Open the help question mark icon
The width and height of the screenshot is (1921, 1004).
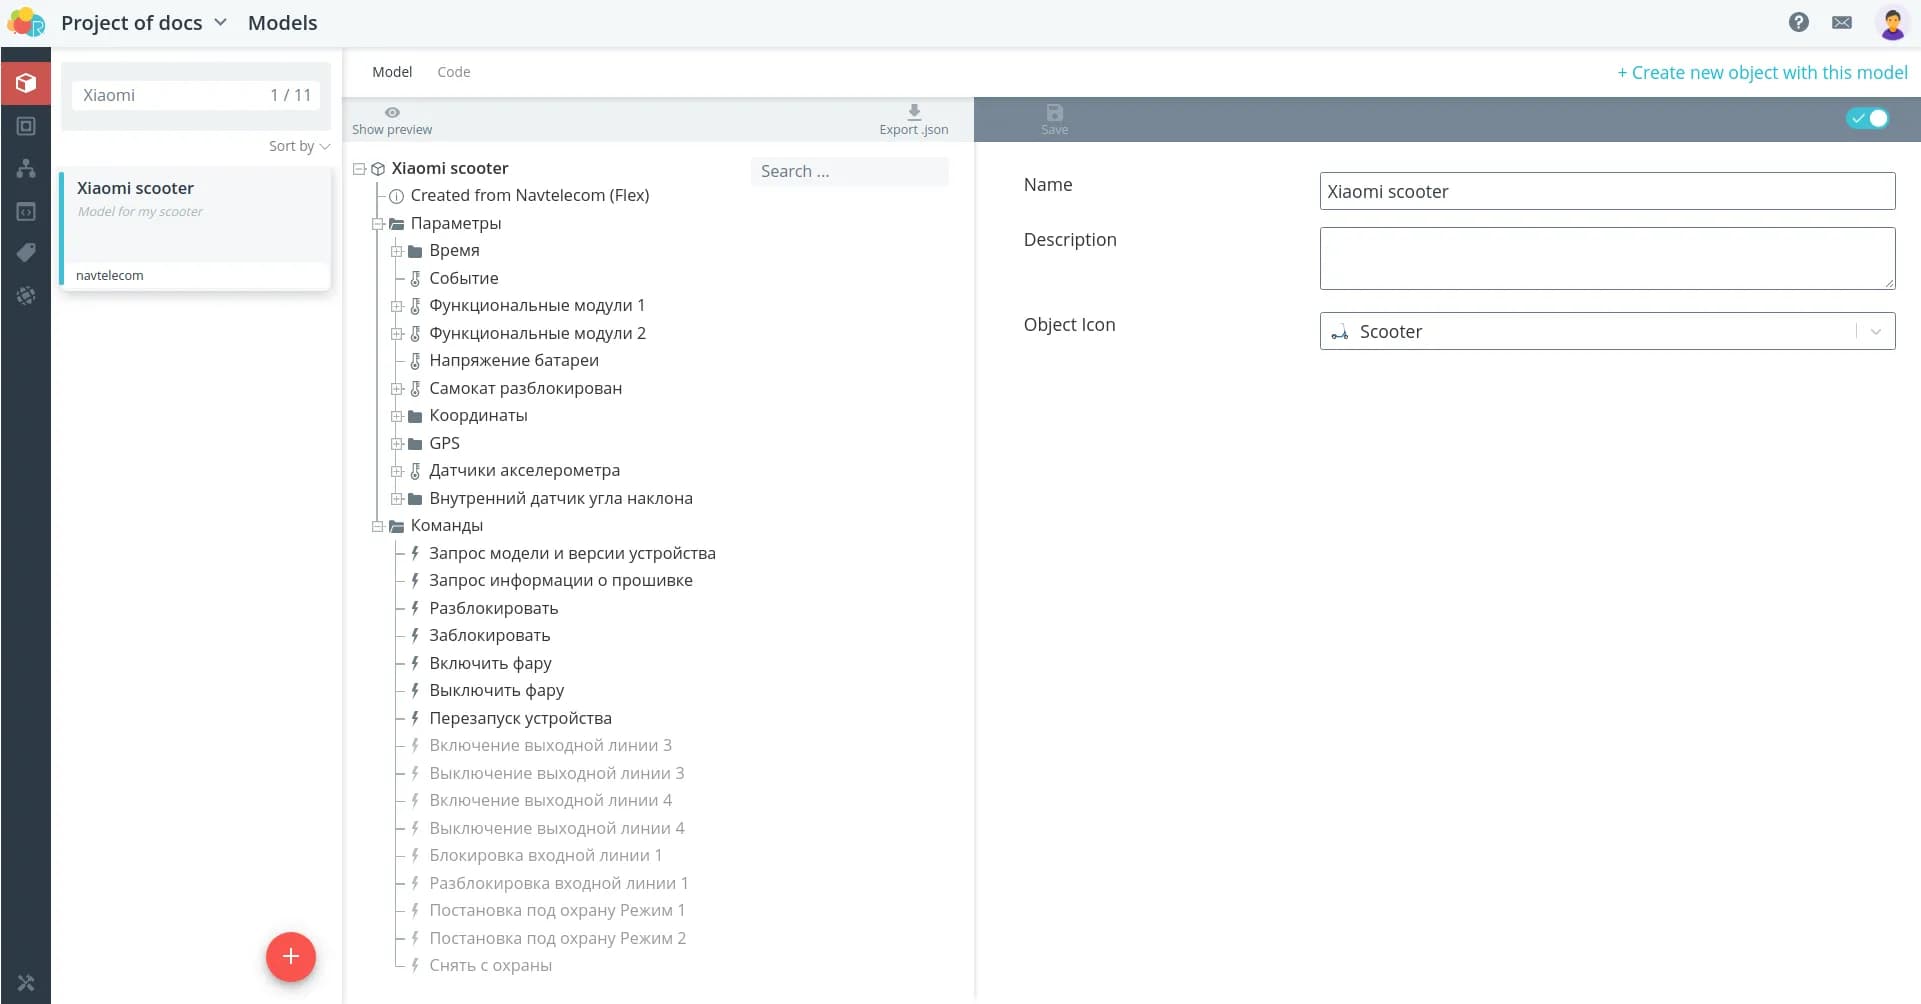(x=1798, y=22)
